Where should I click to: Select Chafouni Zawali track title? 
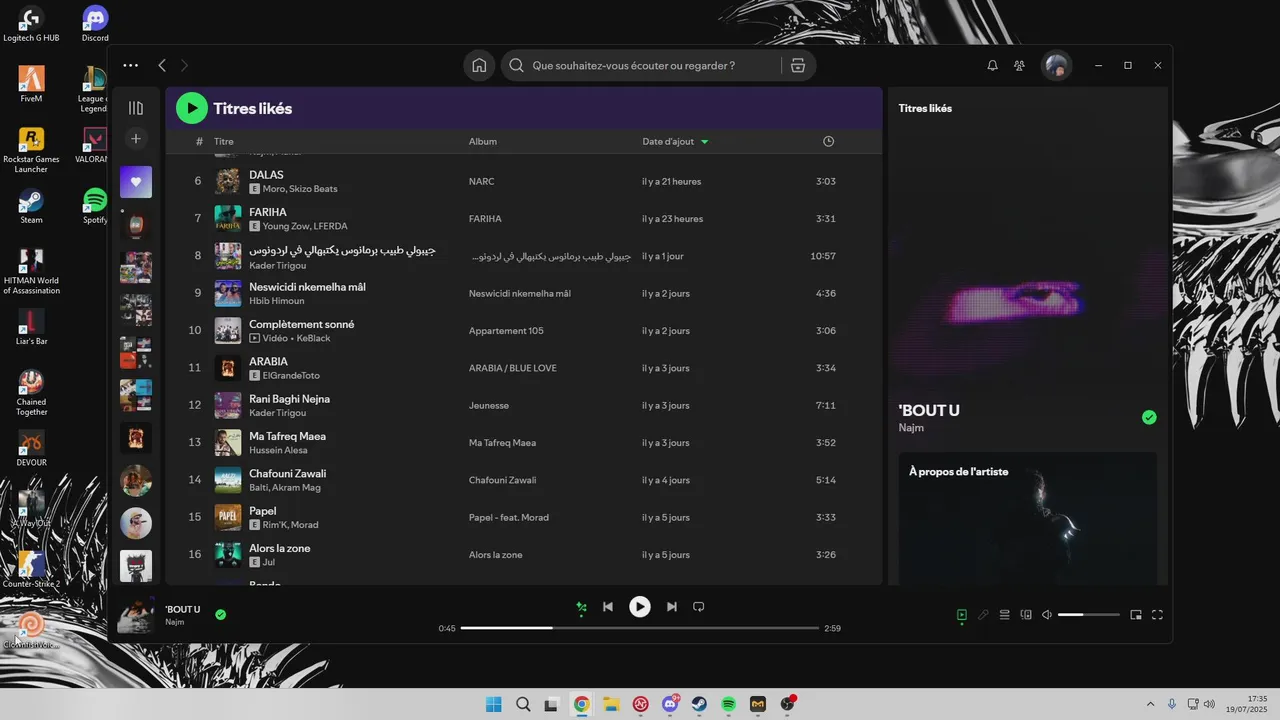tap(288, 473)
